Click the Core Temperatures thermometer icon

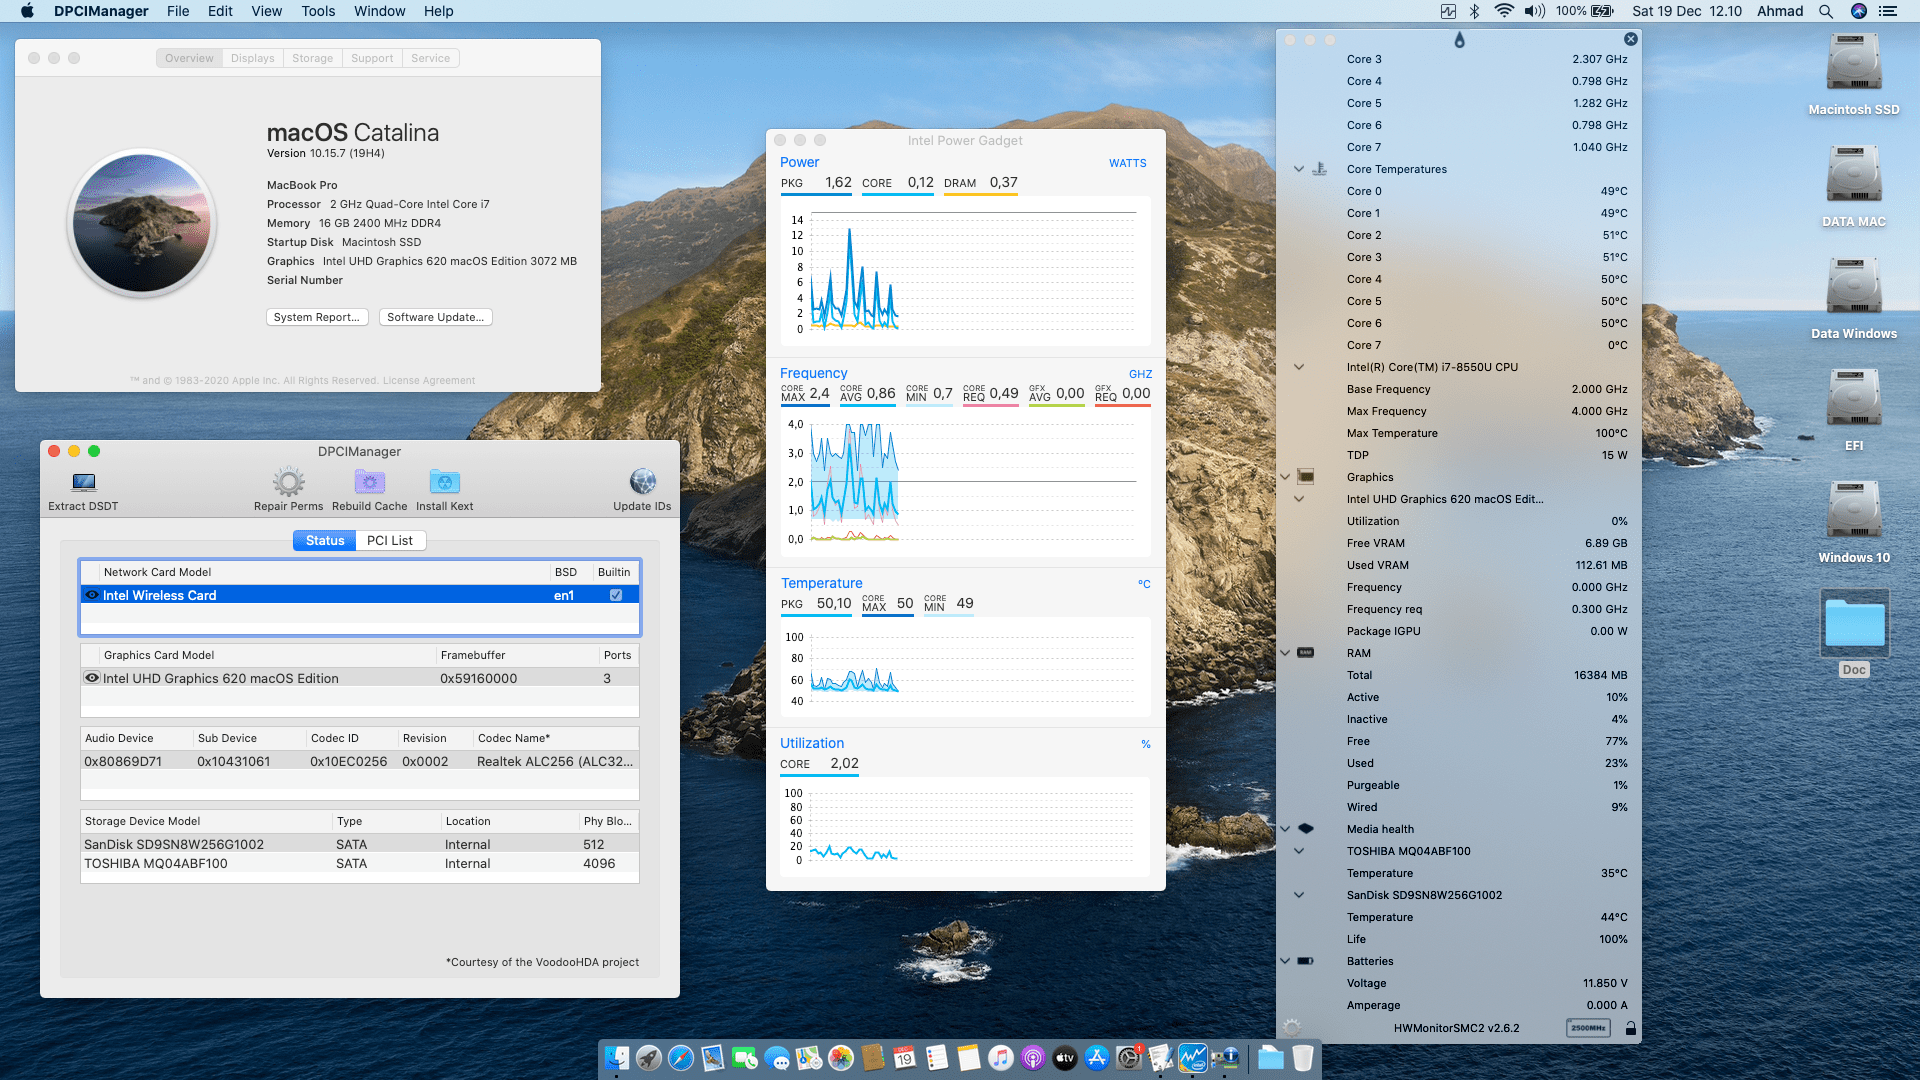click(x=1319, y=168)
